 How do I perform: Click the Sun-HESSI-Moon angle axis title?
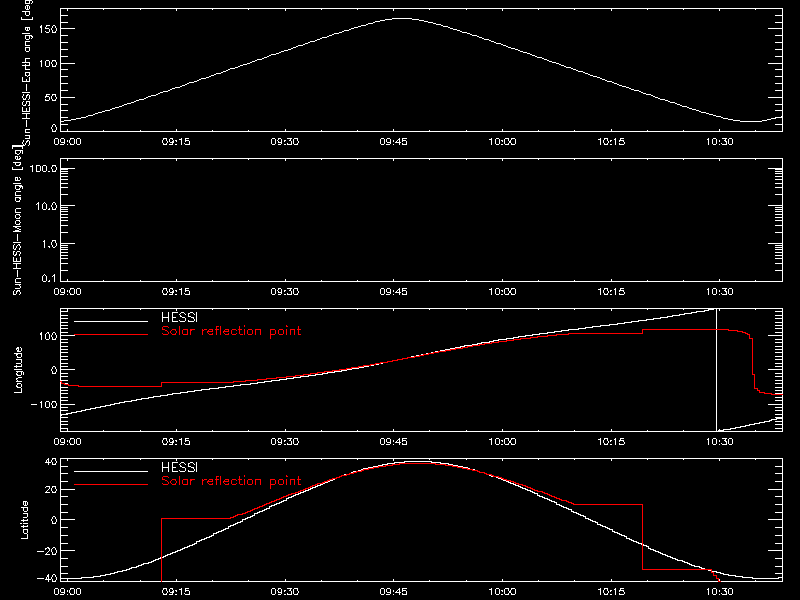[17, 220]
